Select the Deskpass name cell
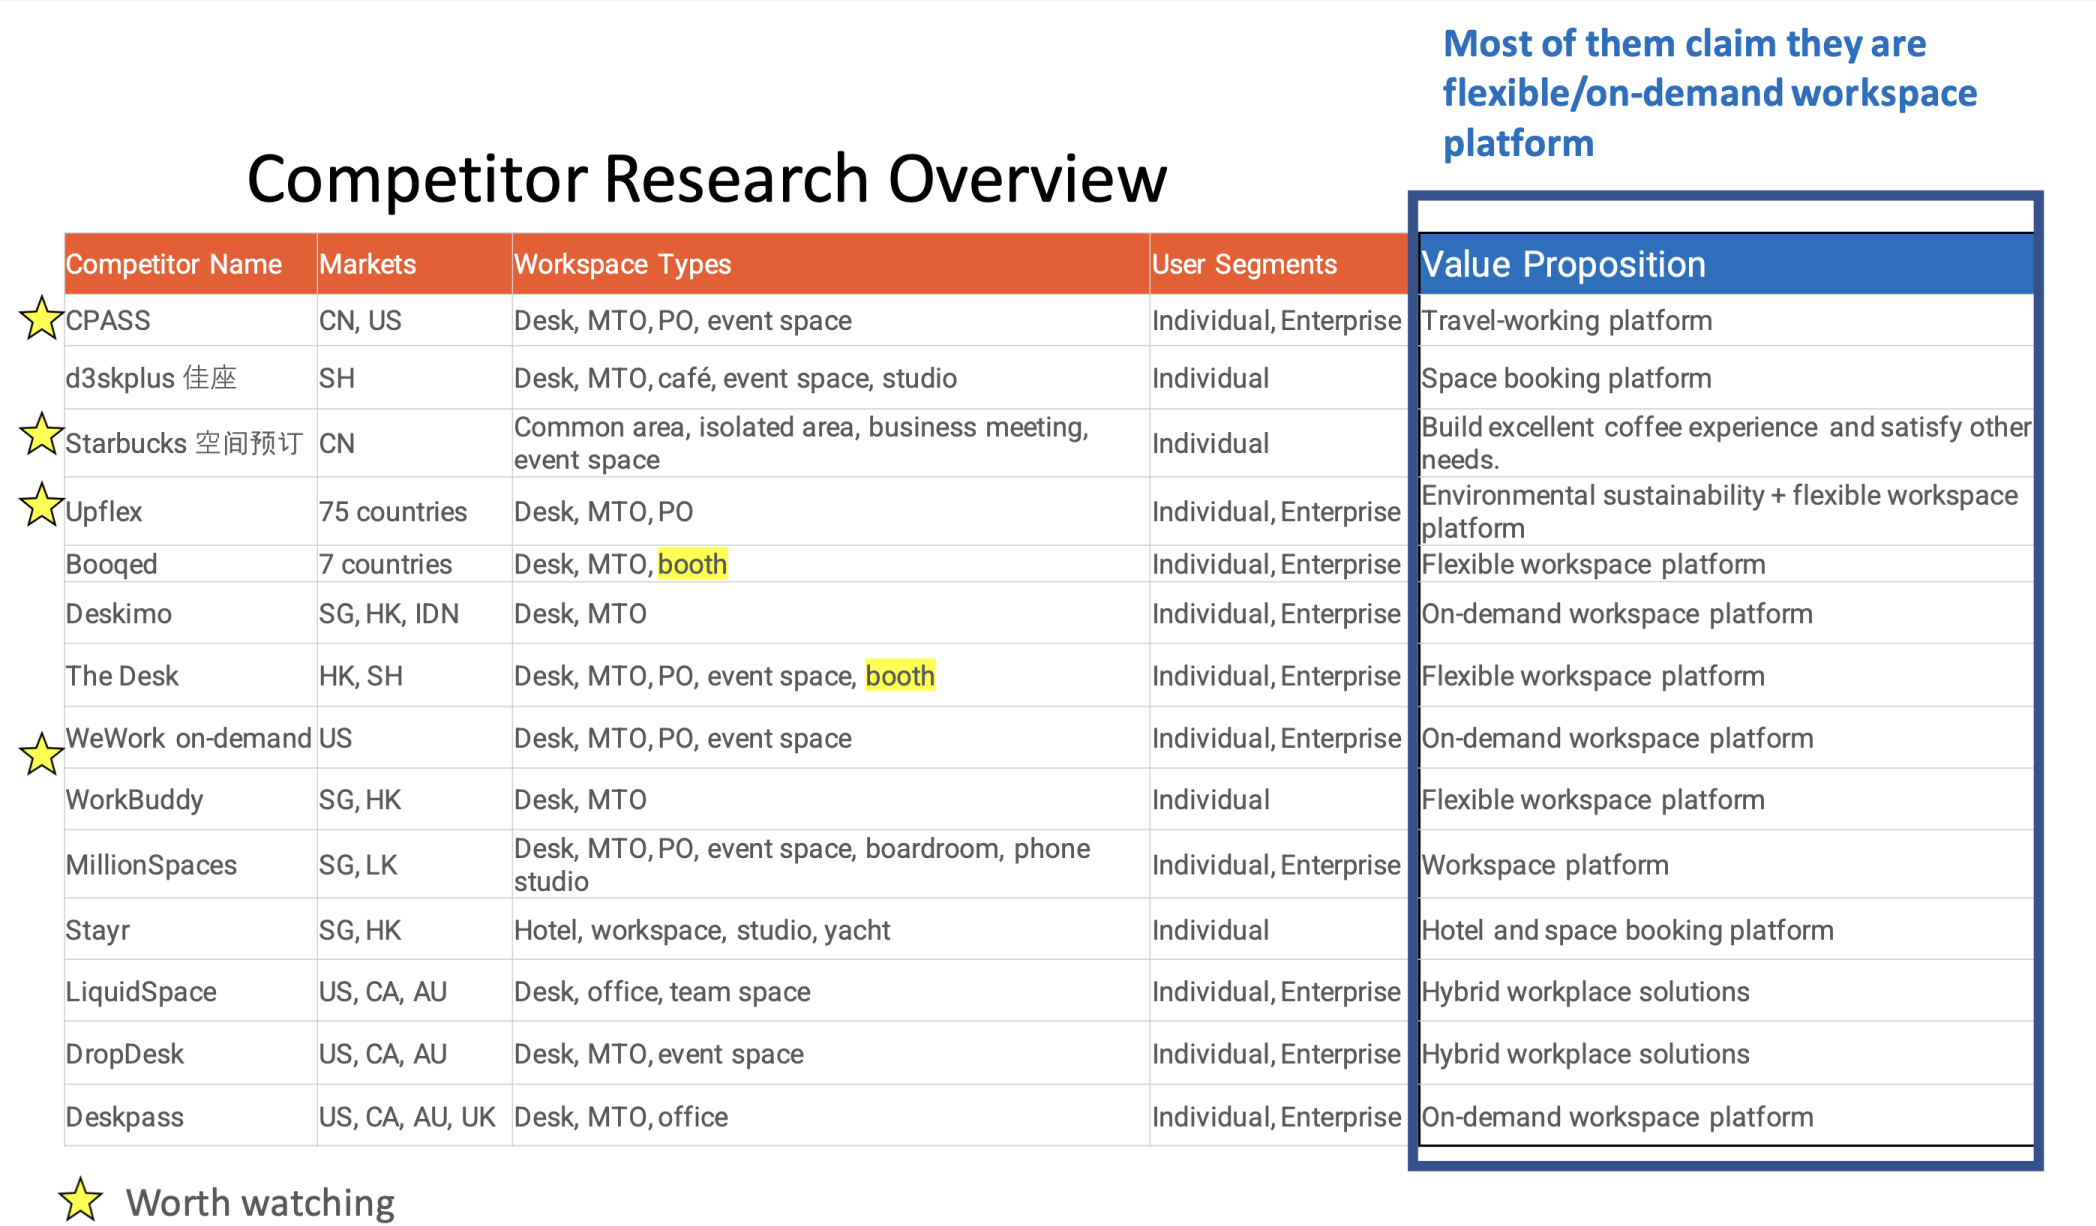 125,1117
